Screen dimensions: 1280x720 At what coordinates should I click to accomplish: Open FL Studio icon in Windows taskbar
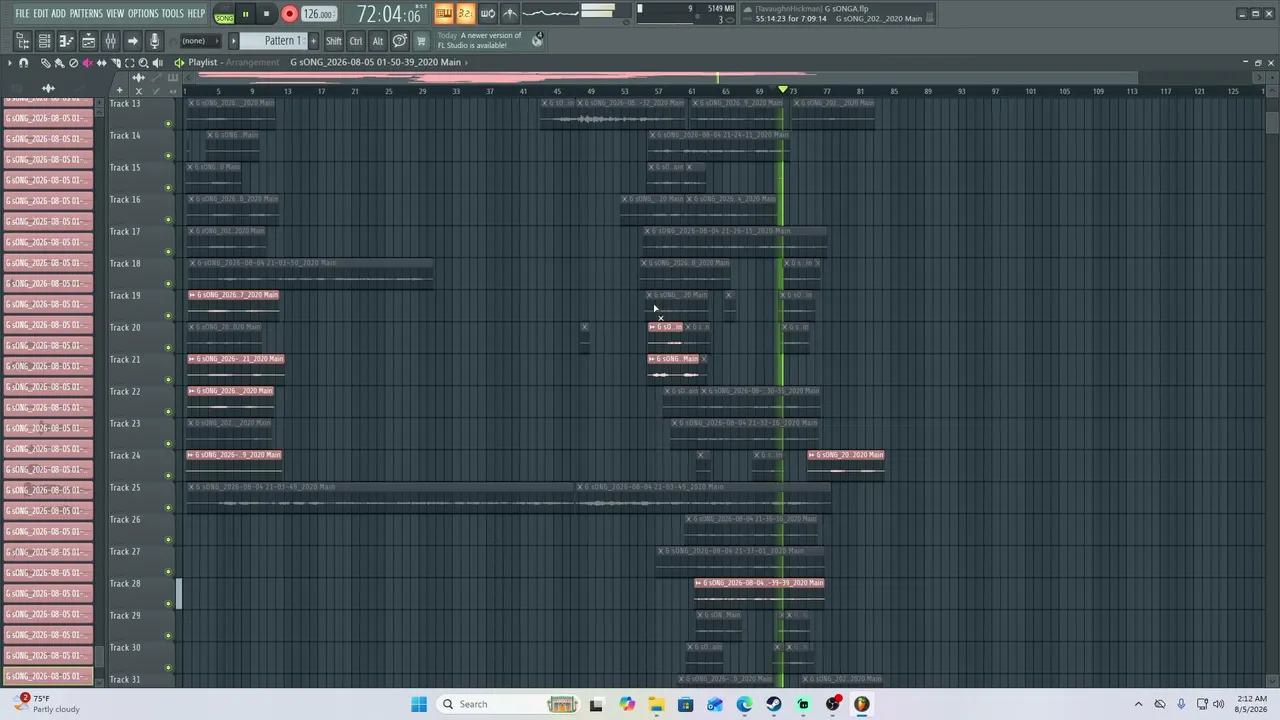click(862, 704)
